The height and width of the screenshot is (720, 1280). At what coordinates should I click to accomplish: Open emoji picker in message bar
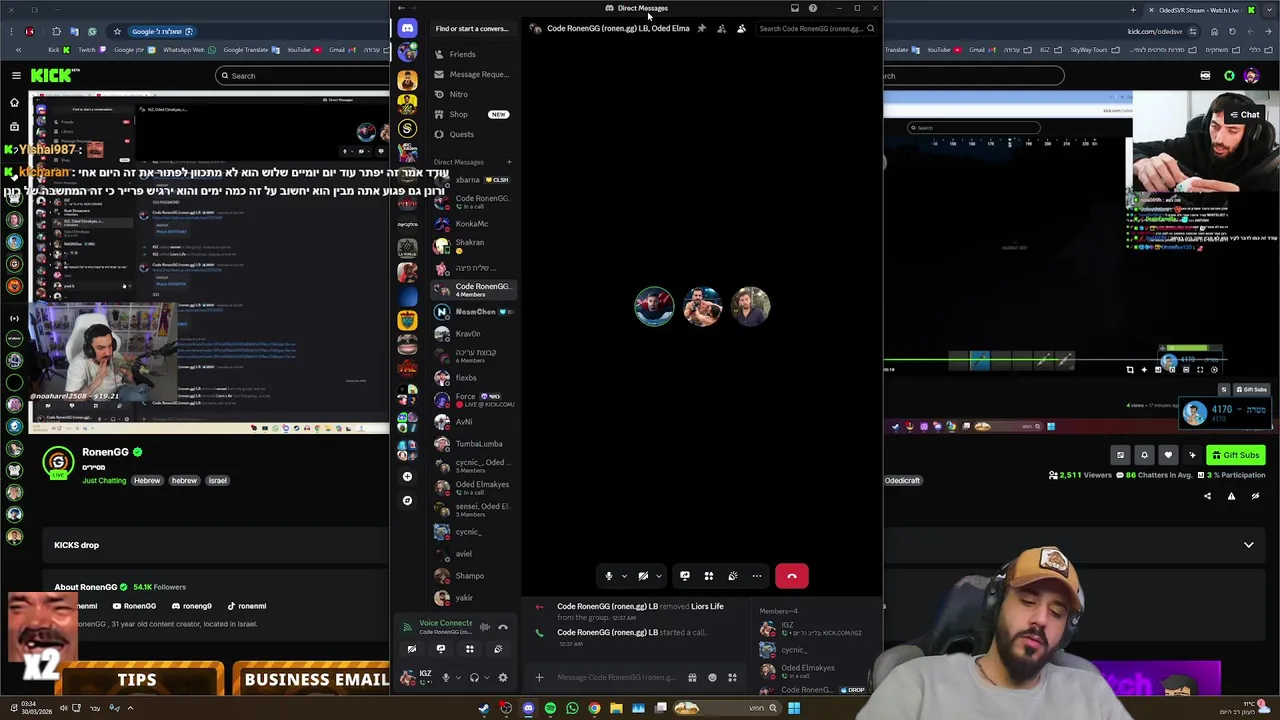click(712, 678)
